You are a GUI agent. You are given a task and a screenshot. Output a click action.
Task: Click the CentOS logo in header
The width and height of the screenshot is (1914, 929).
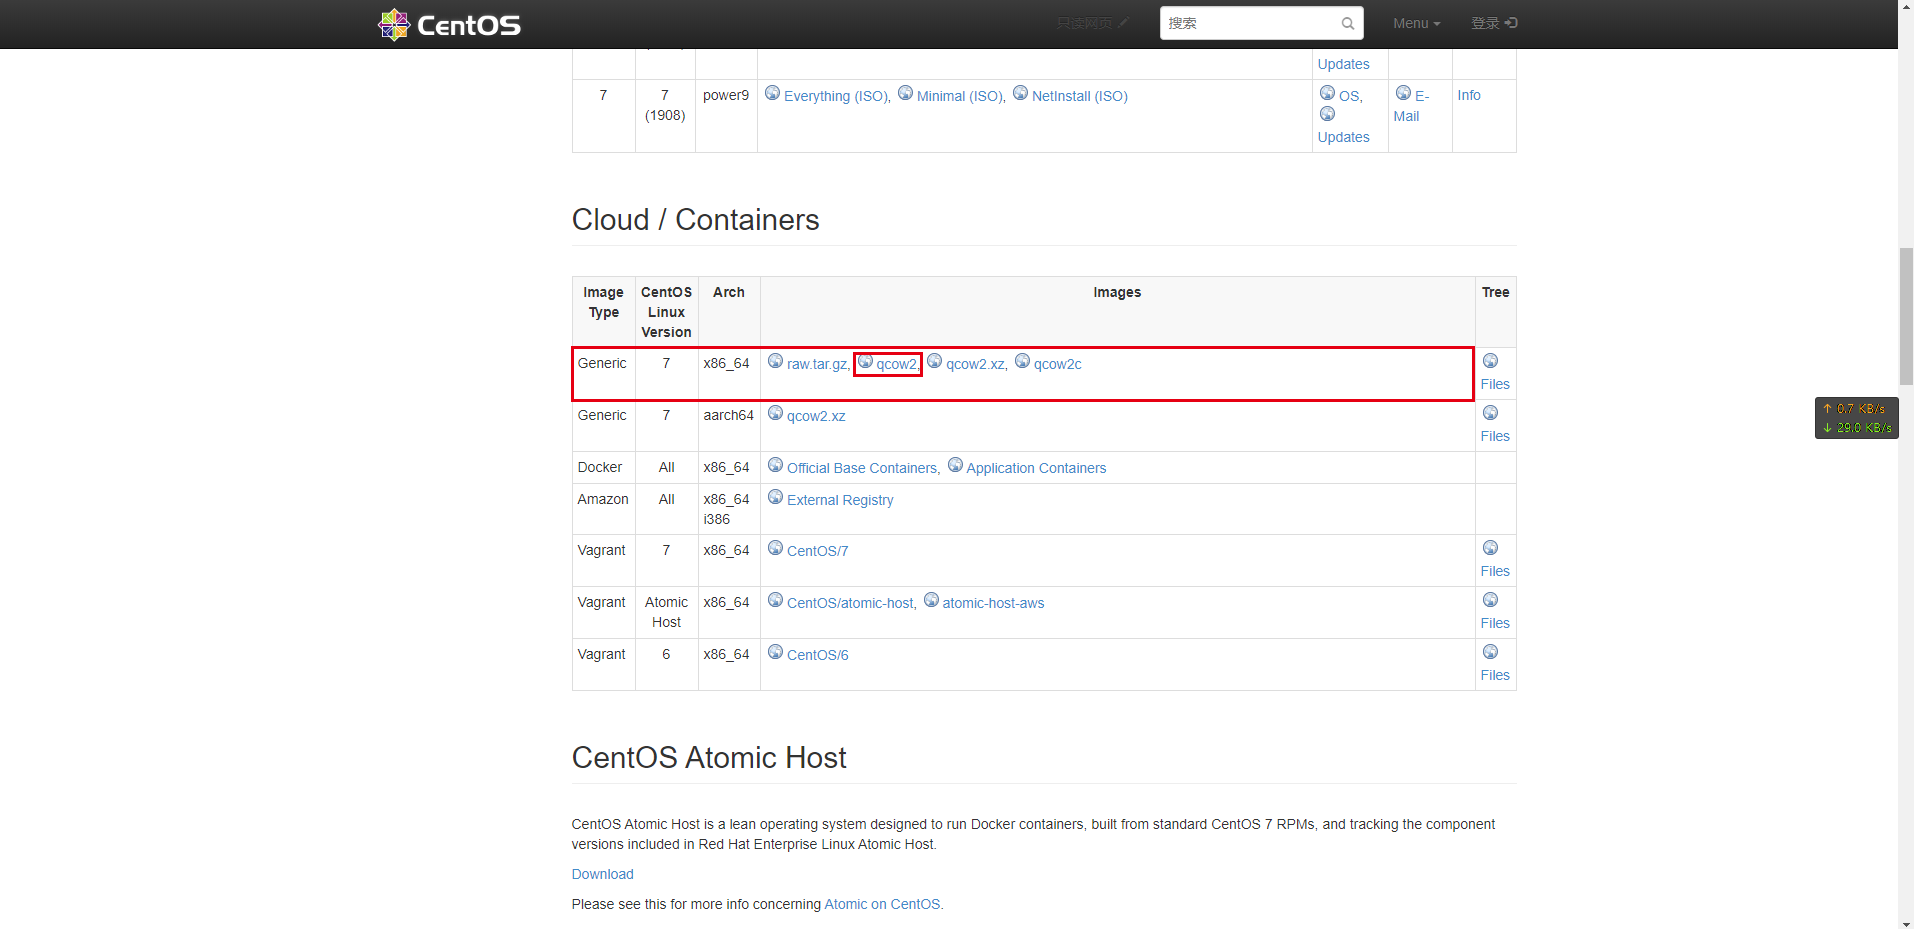point(449,24)
